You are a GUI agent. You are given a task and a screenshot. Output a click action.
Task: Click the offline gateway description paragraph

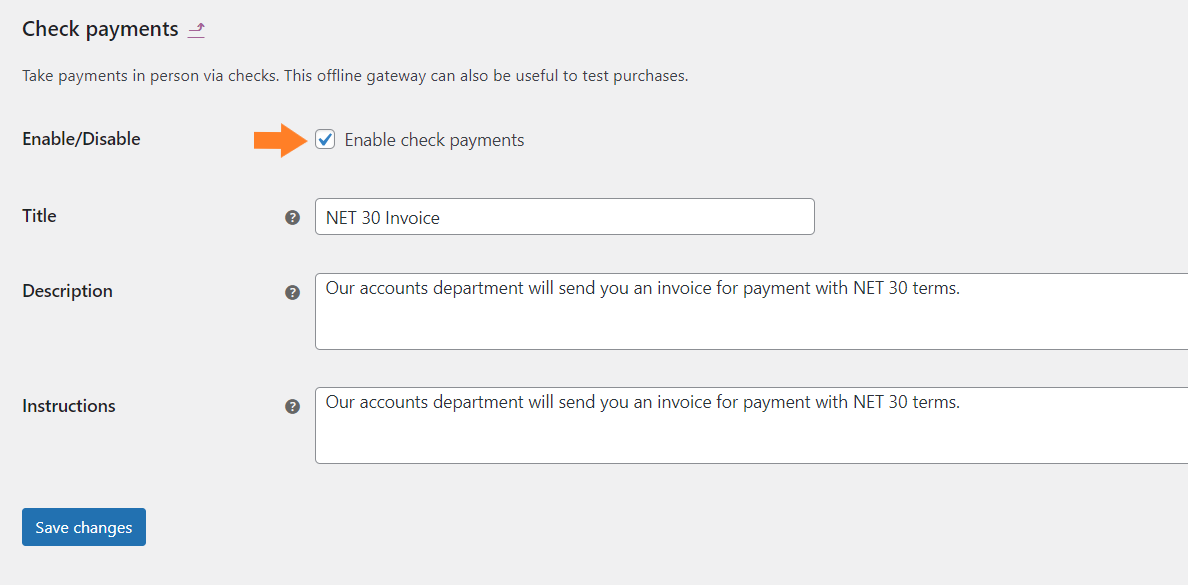coord(355,77)
